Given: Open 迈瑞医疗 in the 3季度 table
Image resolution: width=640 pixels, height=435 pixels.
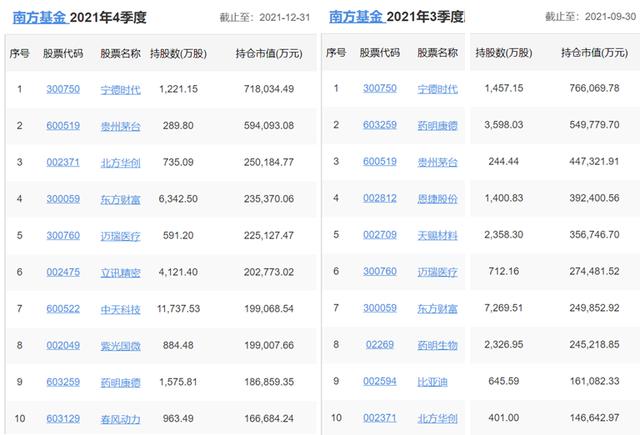Looking at the screenshot, I should pyautogui.click(x=437, y=272).
